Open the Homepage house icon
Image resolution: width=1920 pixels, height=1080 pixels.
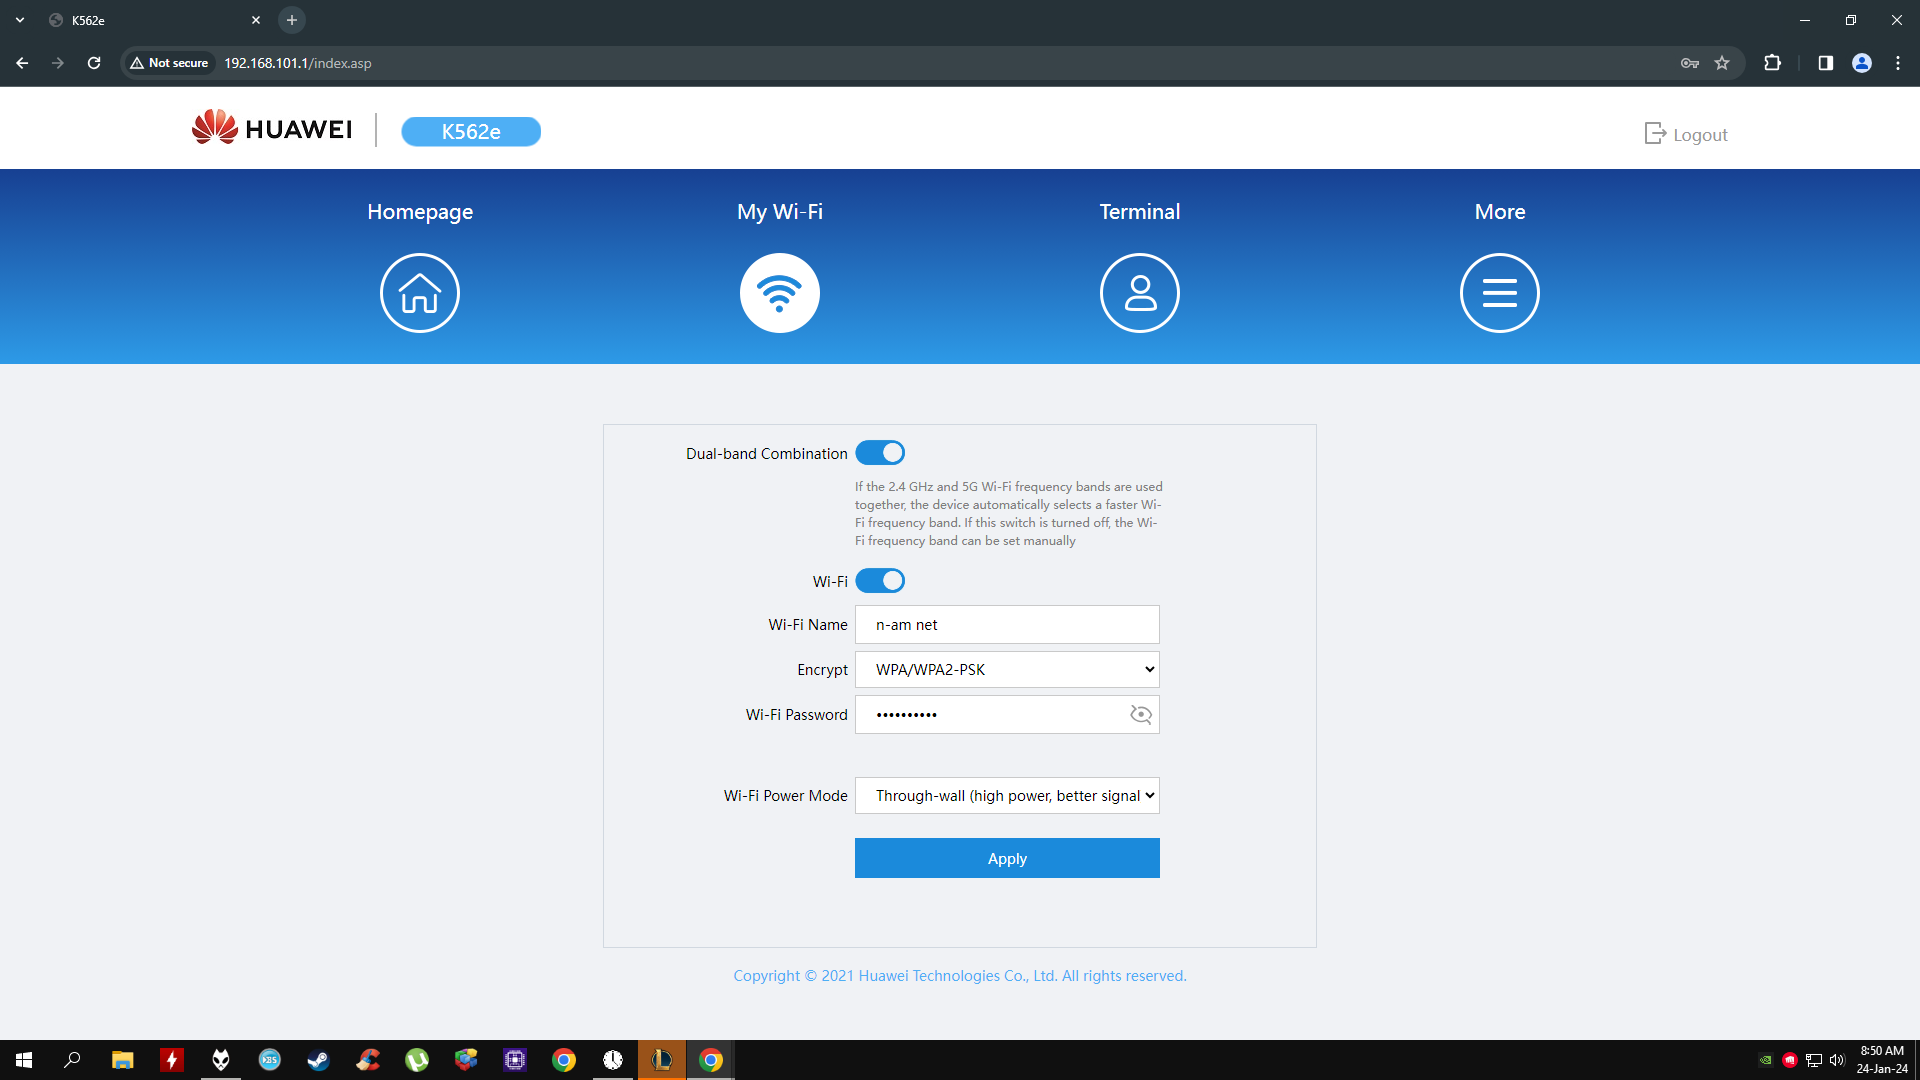coord(420,293)
